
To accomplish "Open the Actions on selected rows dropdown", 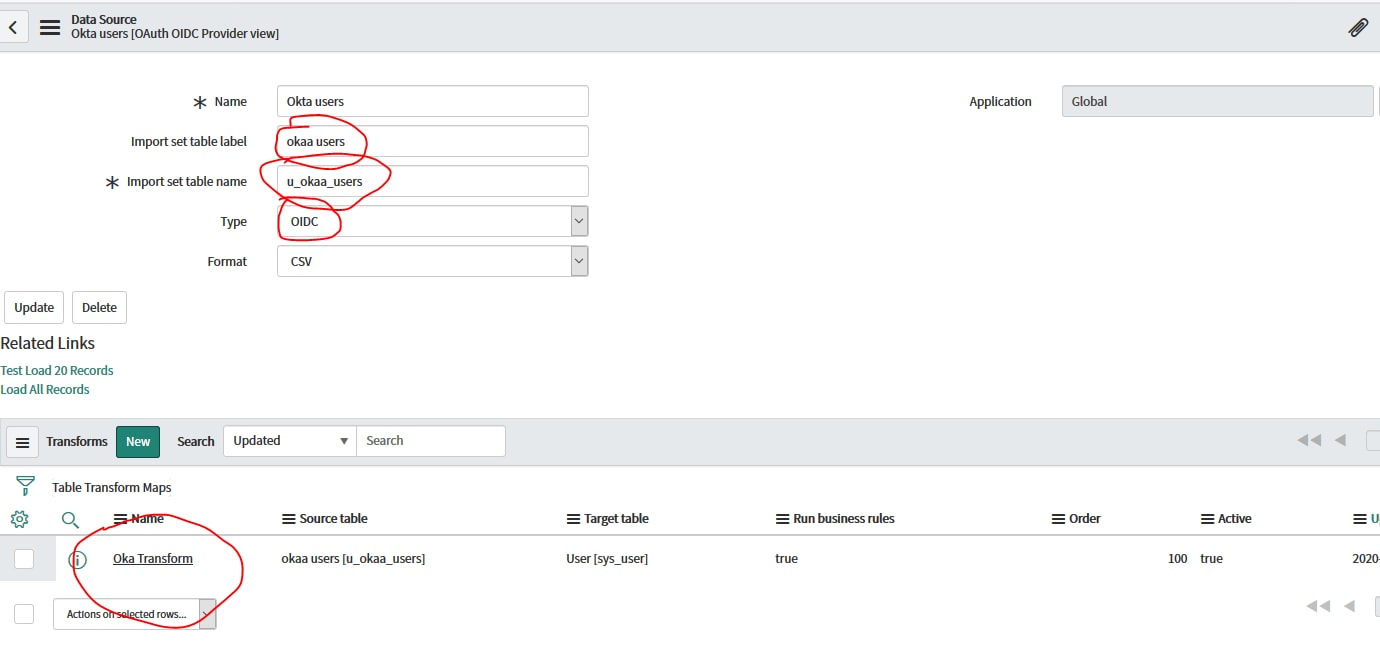I will pos(135,613).
